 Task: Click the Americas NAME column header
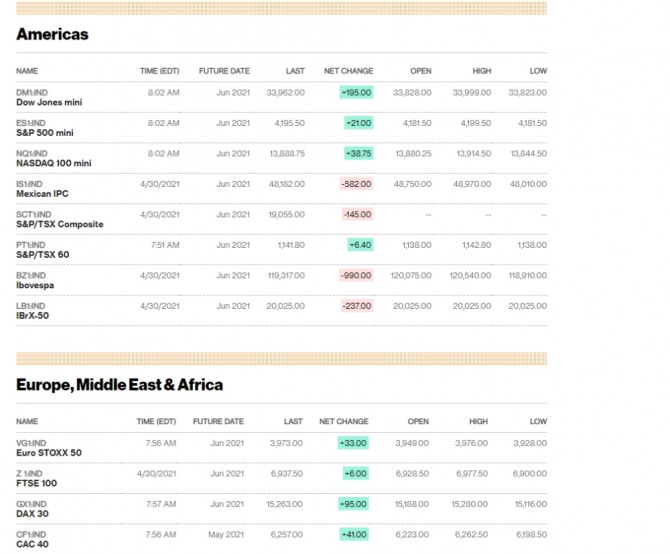click(27, 71)
